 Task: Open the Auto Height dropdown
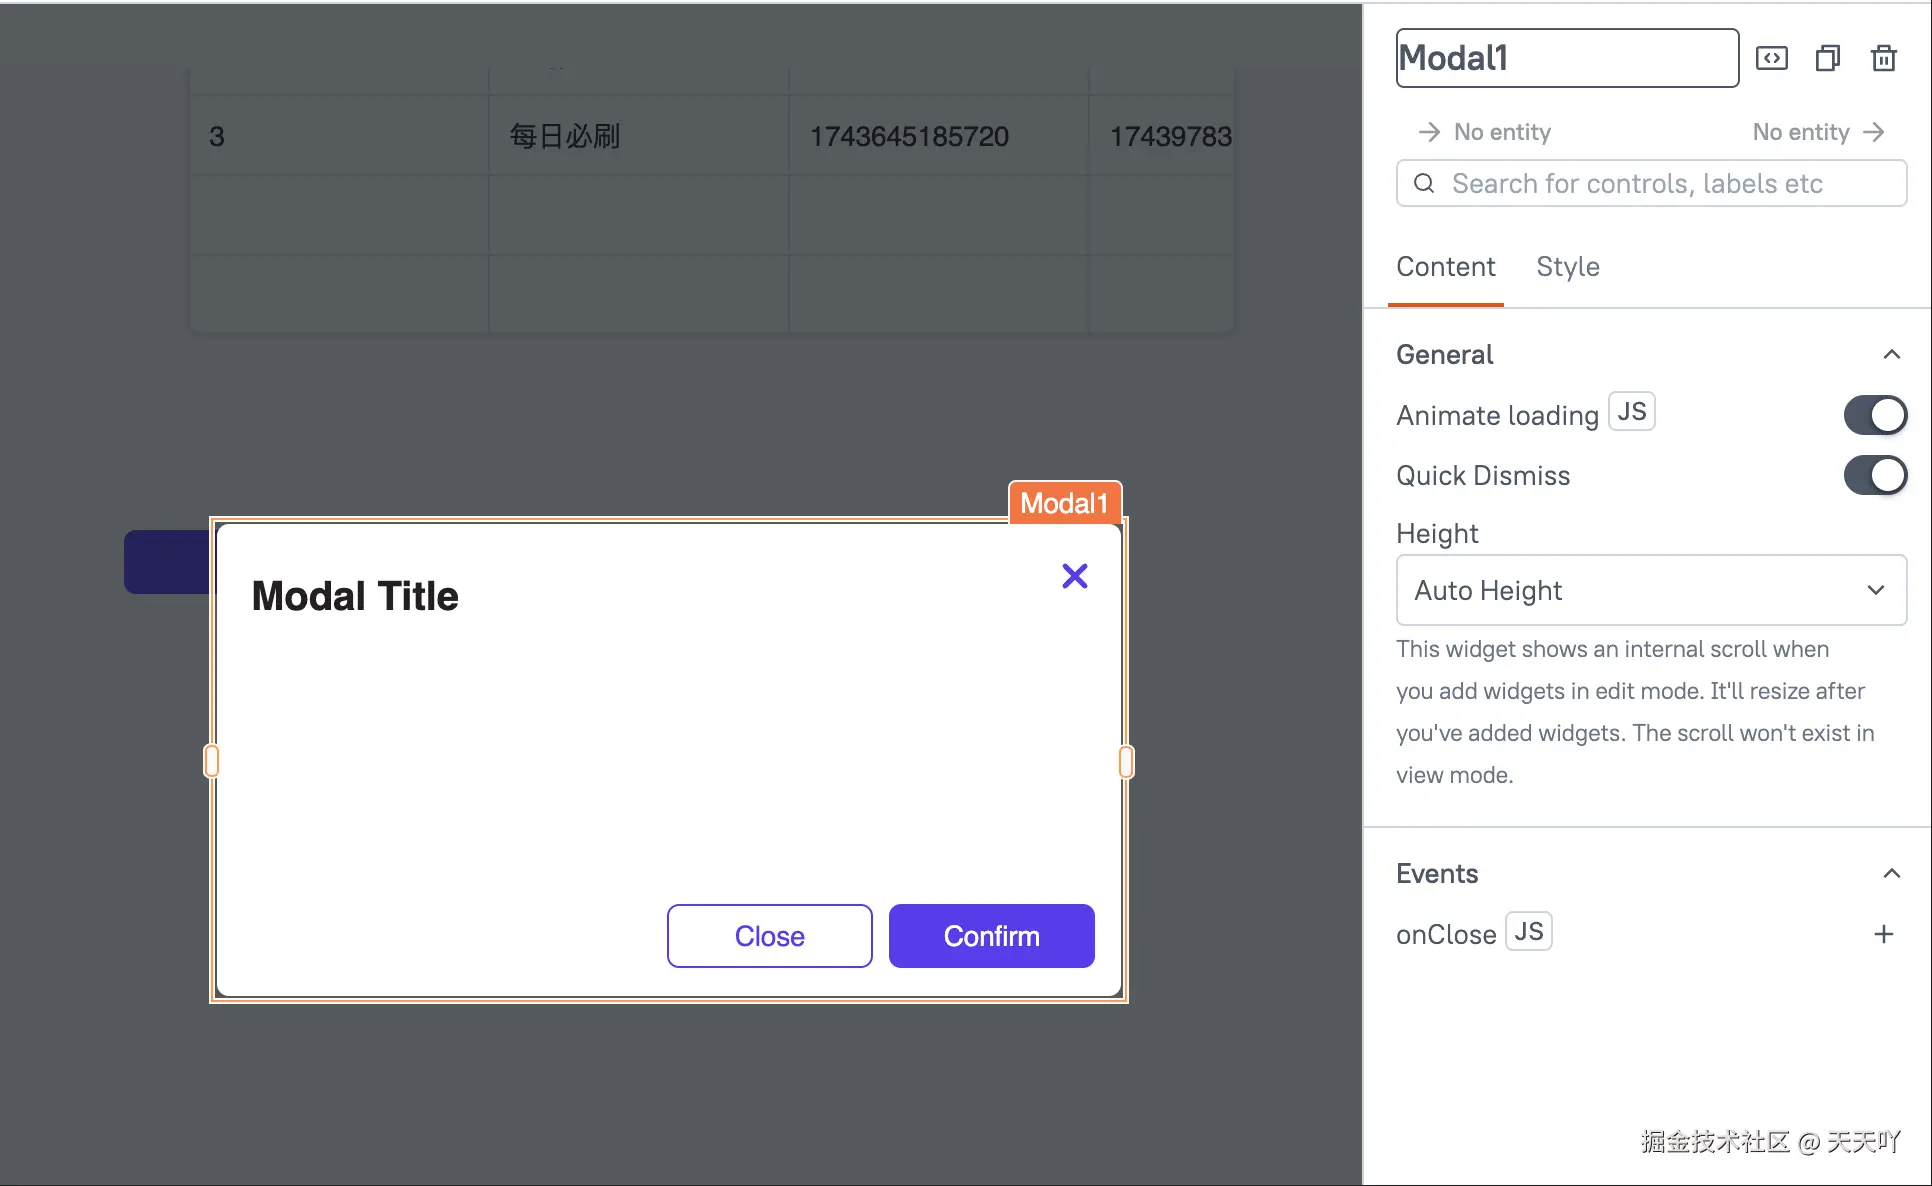pos(1651,590)
